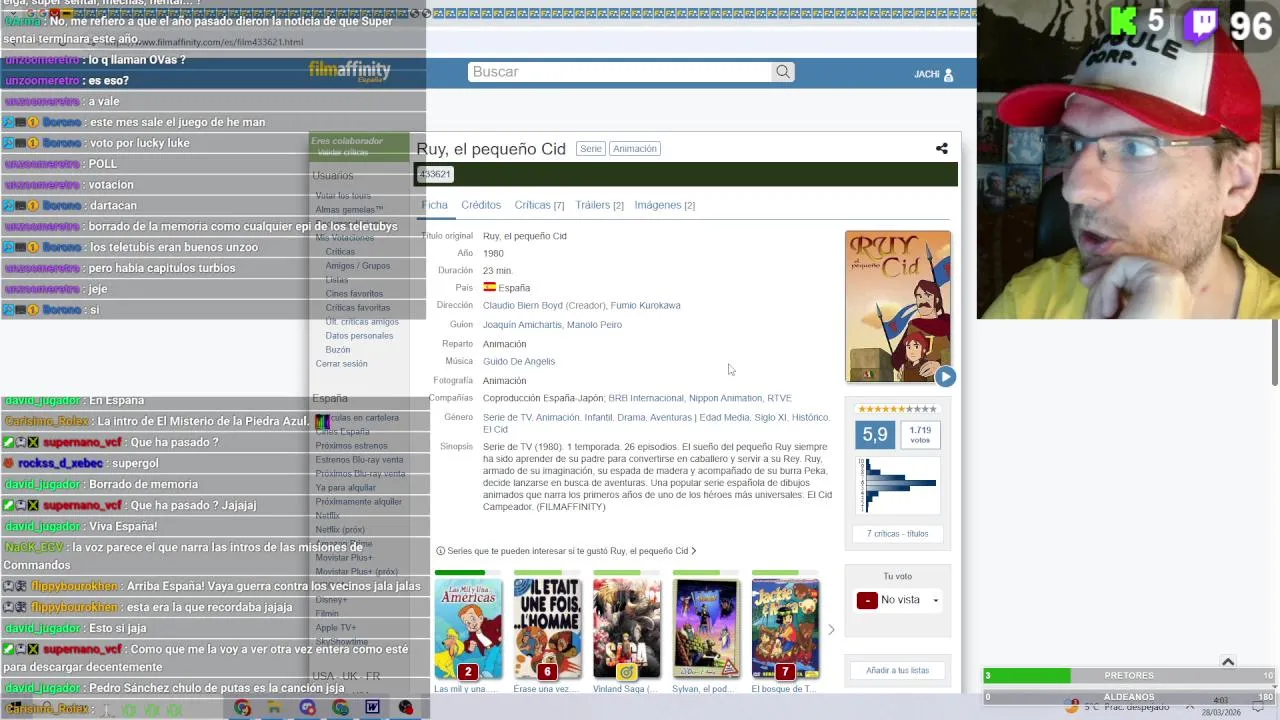The image size is (1280, 720).
Task: Open Il était une fois l'homme thumbnail
Action: [x=547, y=627]
